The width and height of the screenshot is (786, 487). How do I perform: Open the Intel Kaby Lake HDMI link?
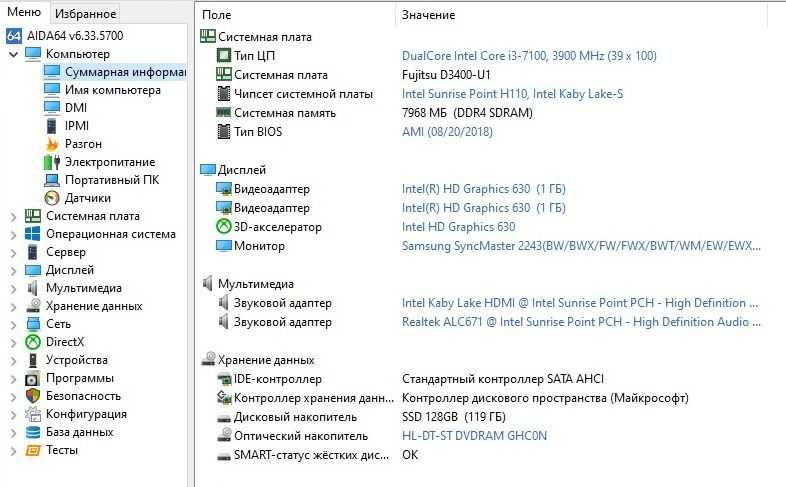tap(580, 303)
